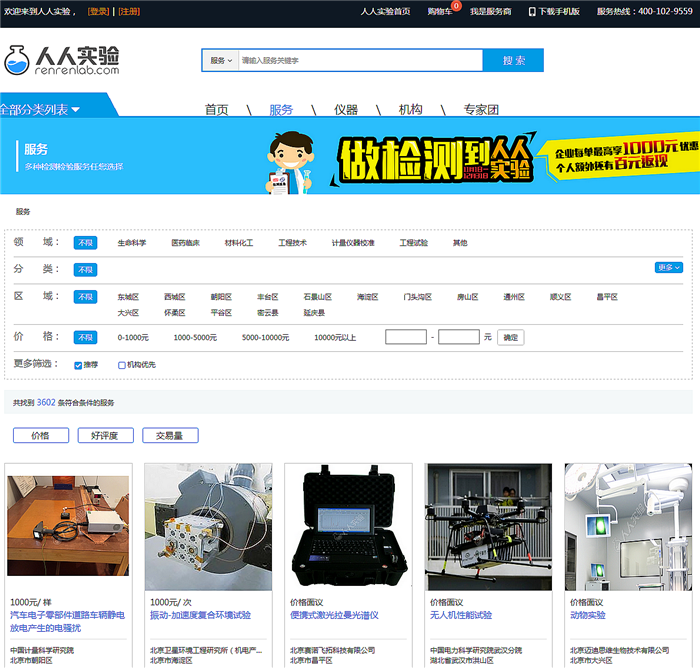The width and height of the screenshot is (700, 668).
Task: Open the car electronics ESD test thumbnail
Action: 67,526
